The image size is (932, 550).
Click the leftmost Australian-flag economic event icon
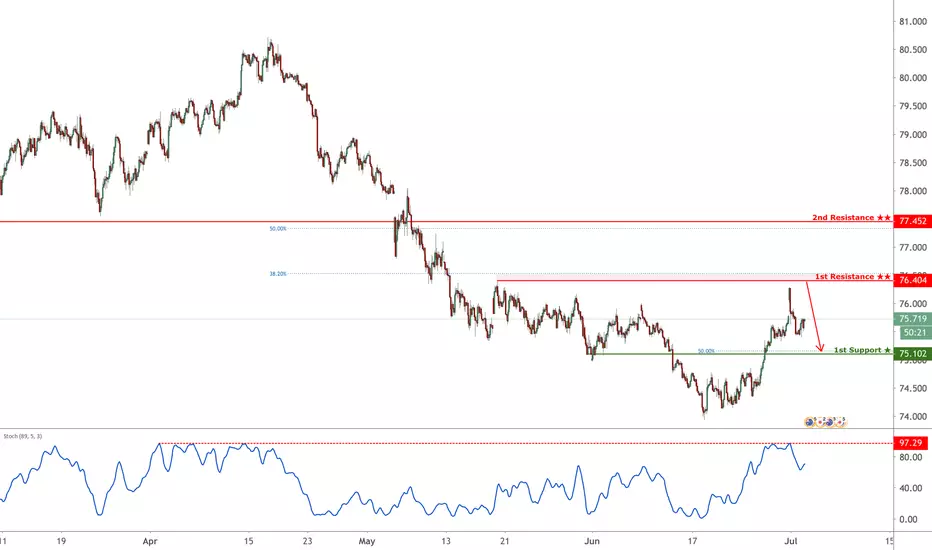tap(810, 422)
